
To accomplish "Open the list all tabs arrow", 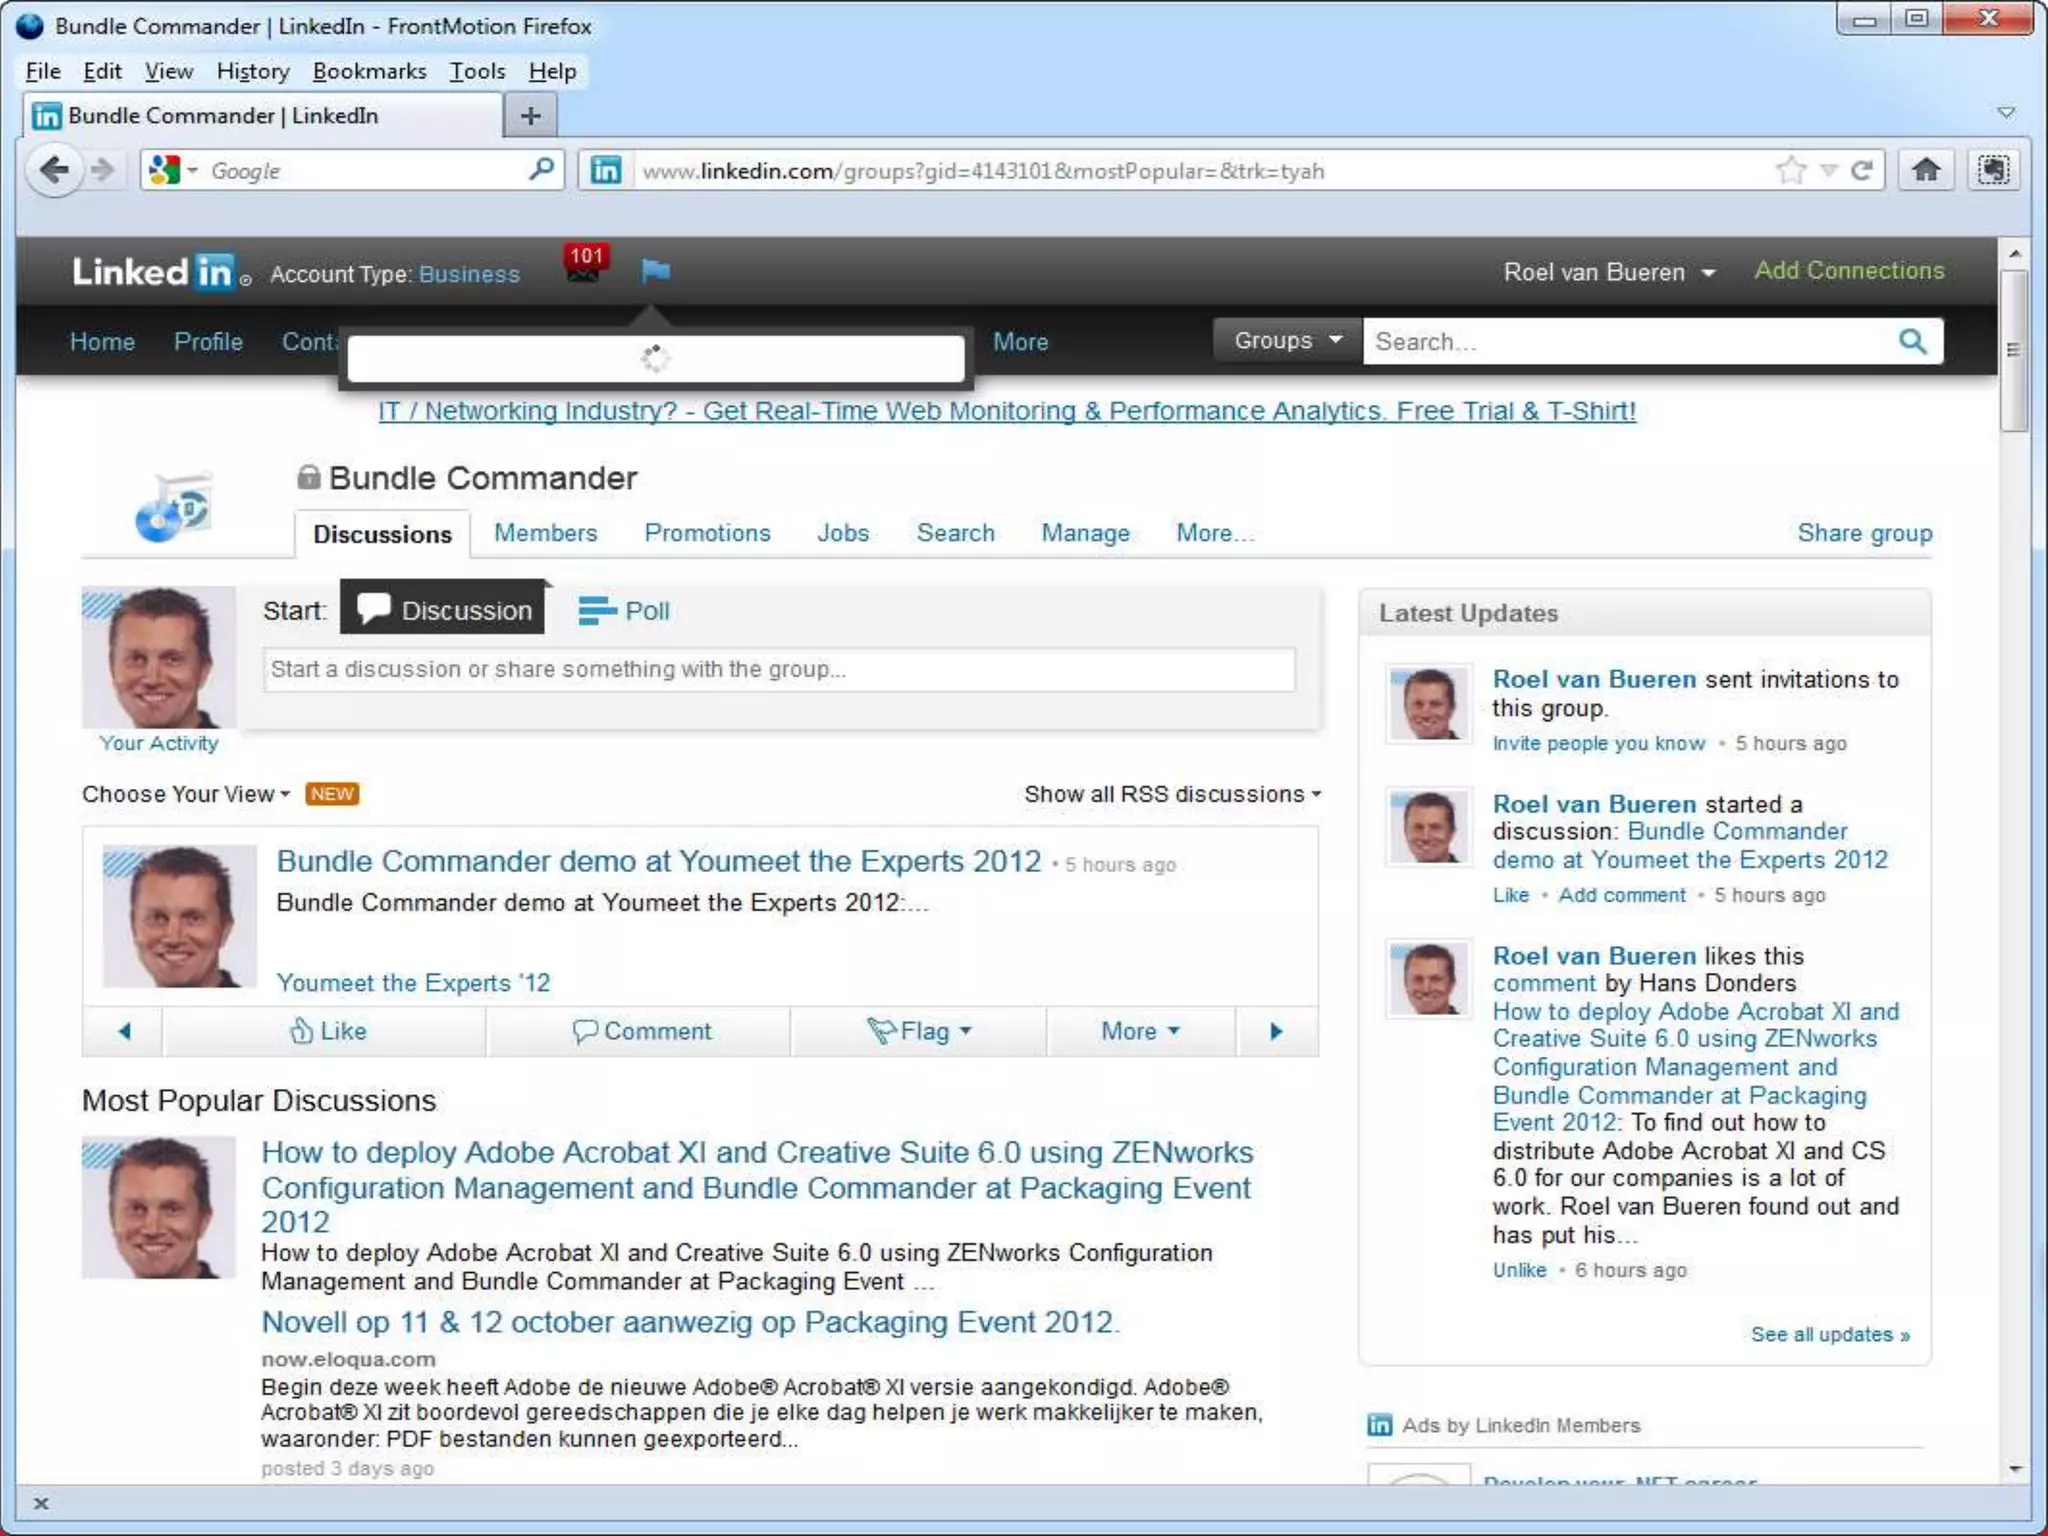I will coord(2005,113).
